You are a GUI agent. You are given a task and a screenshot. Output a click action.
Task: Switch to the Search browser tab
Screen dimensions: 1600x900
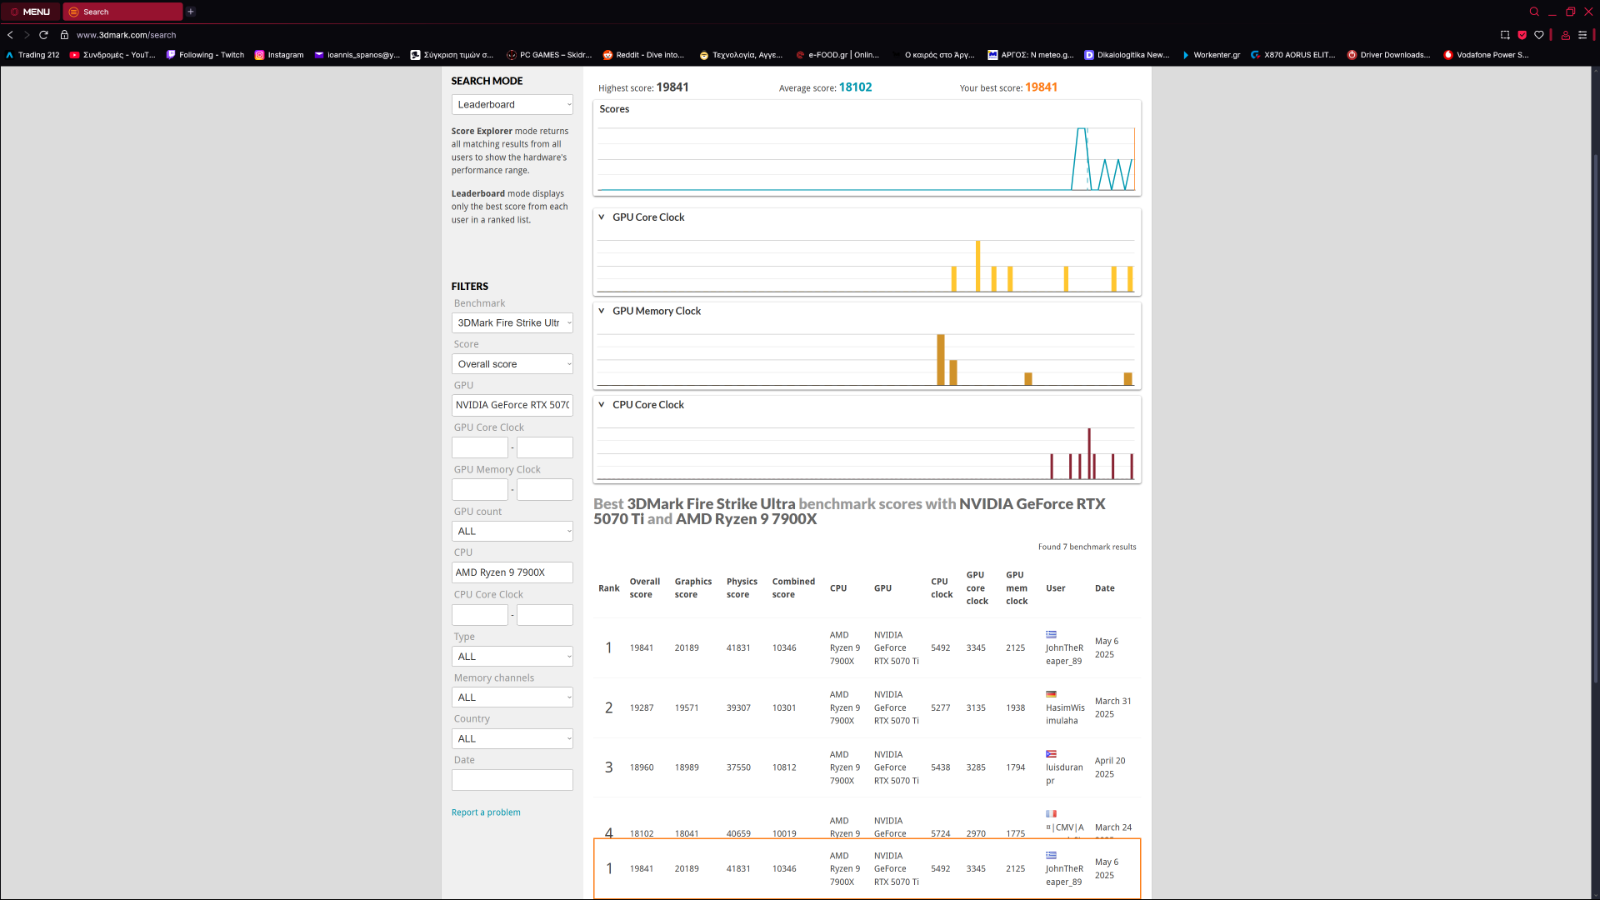pos(122,12)
